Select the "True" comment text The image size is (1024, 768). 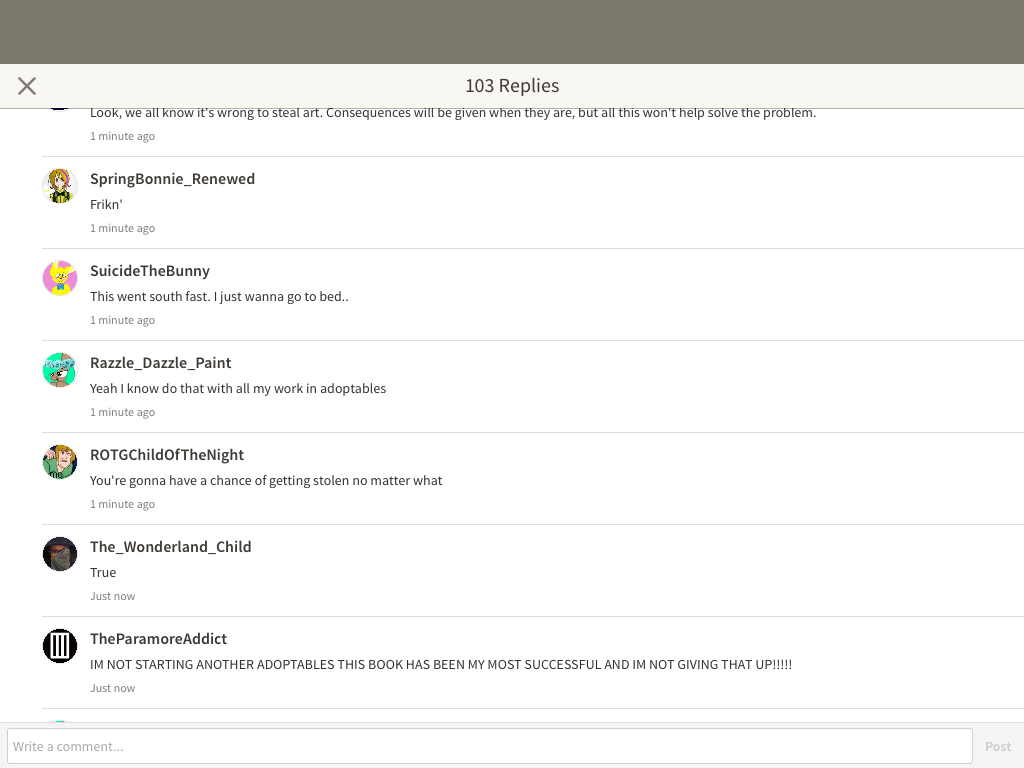pos(103,573)
